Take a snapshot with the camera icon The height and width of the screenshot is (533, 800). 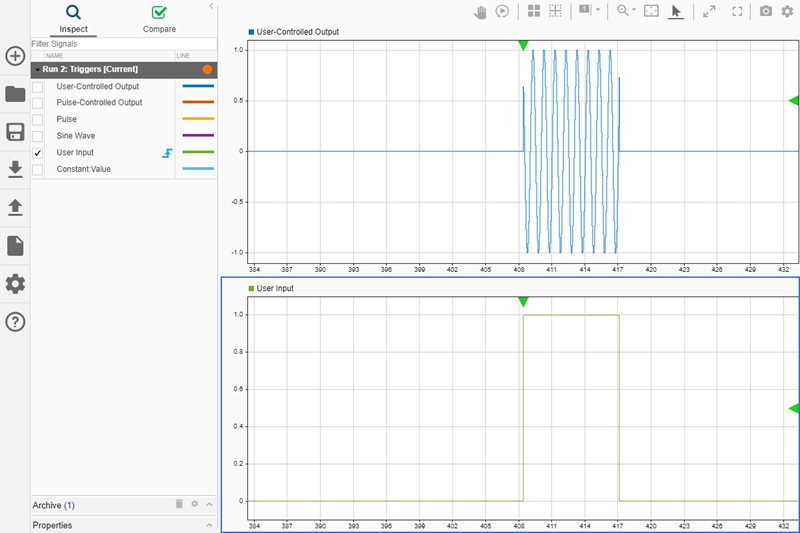pyautogui.click(x=766, y=11)
